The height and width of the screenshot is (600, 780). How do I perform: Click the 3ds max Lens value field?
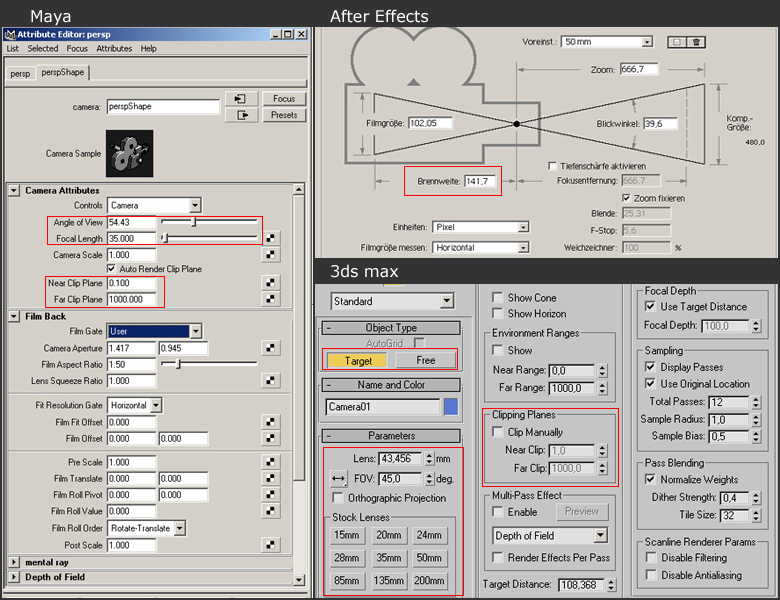399,458
